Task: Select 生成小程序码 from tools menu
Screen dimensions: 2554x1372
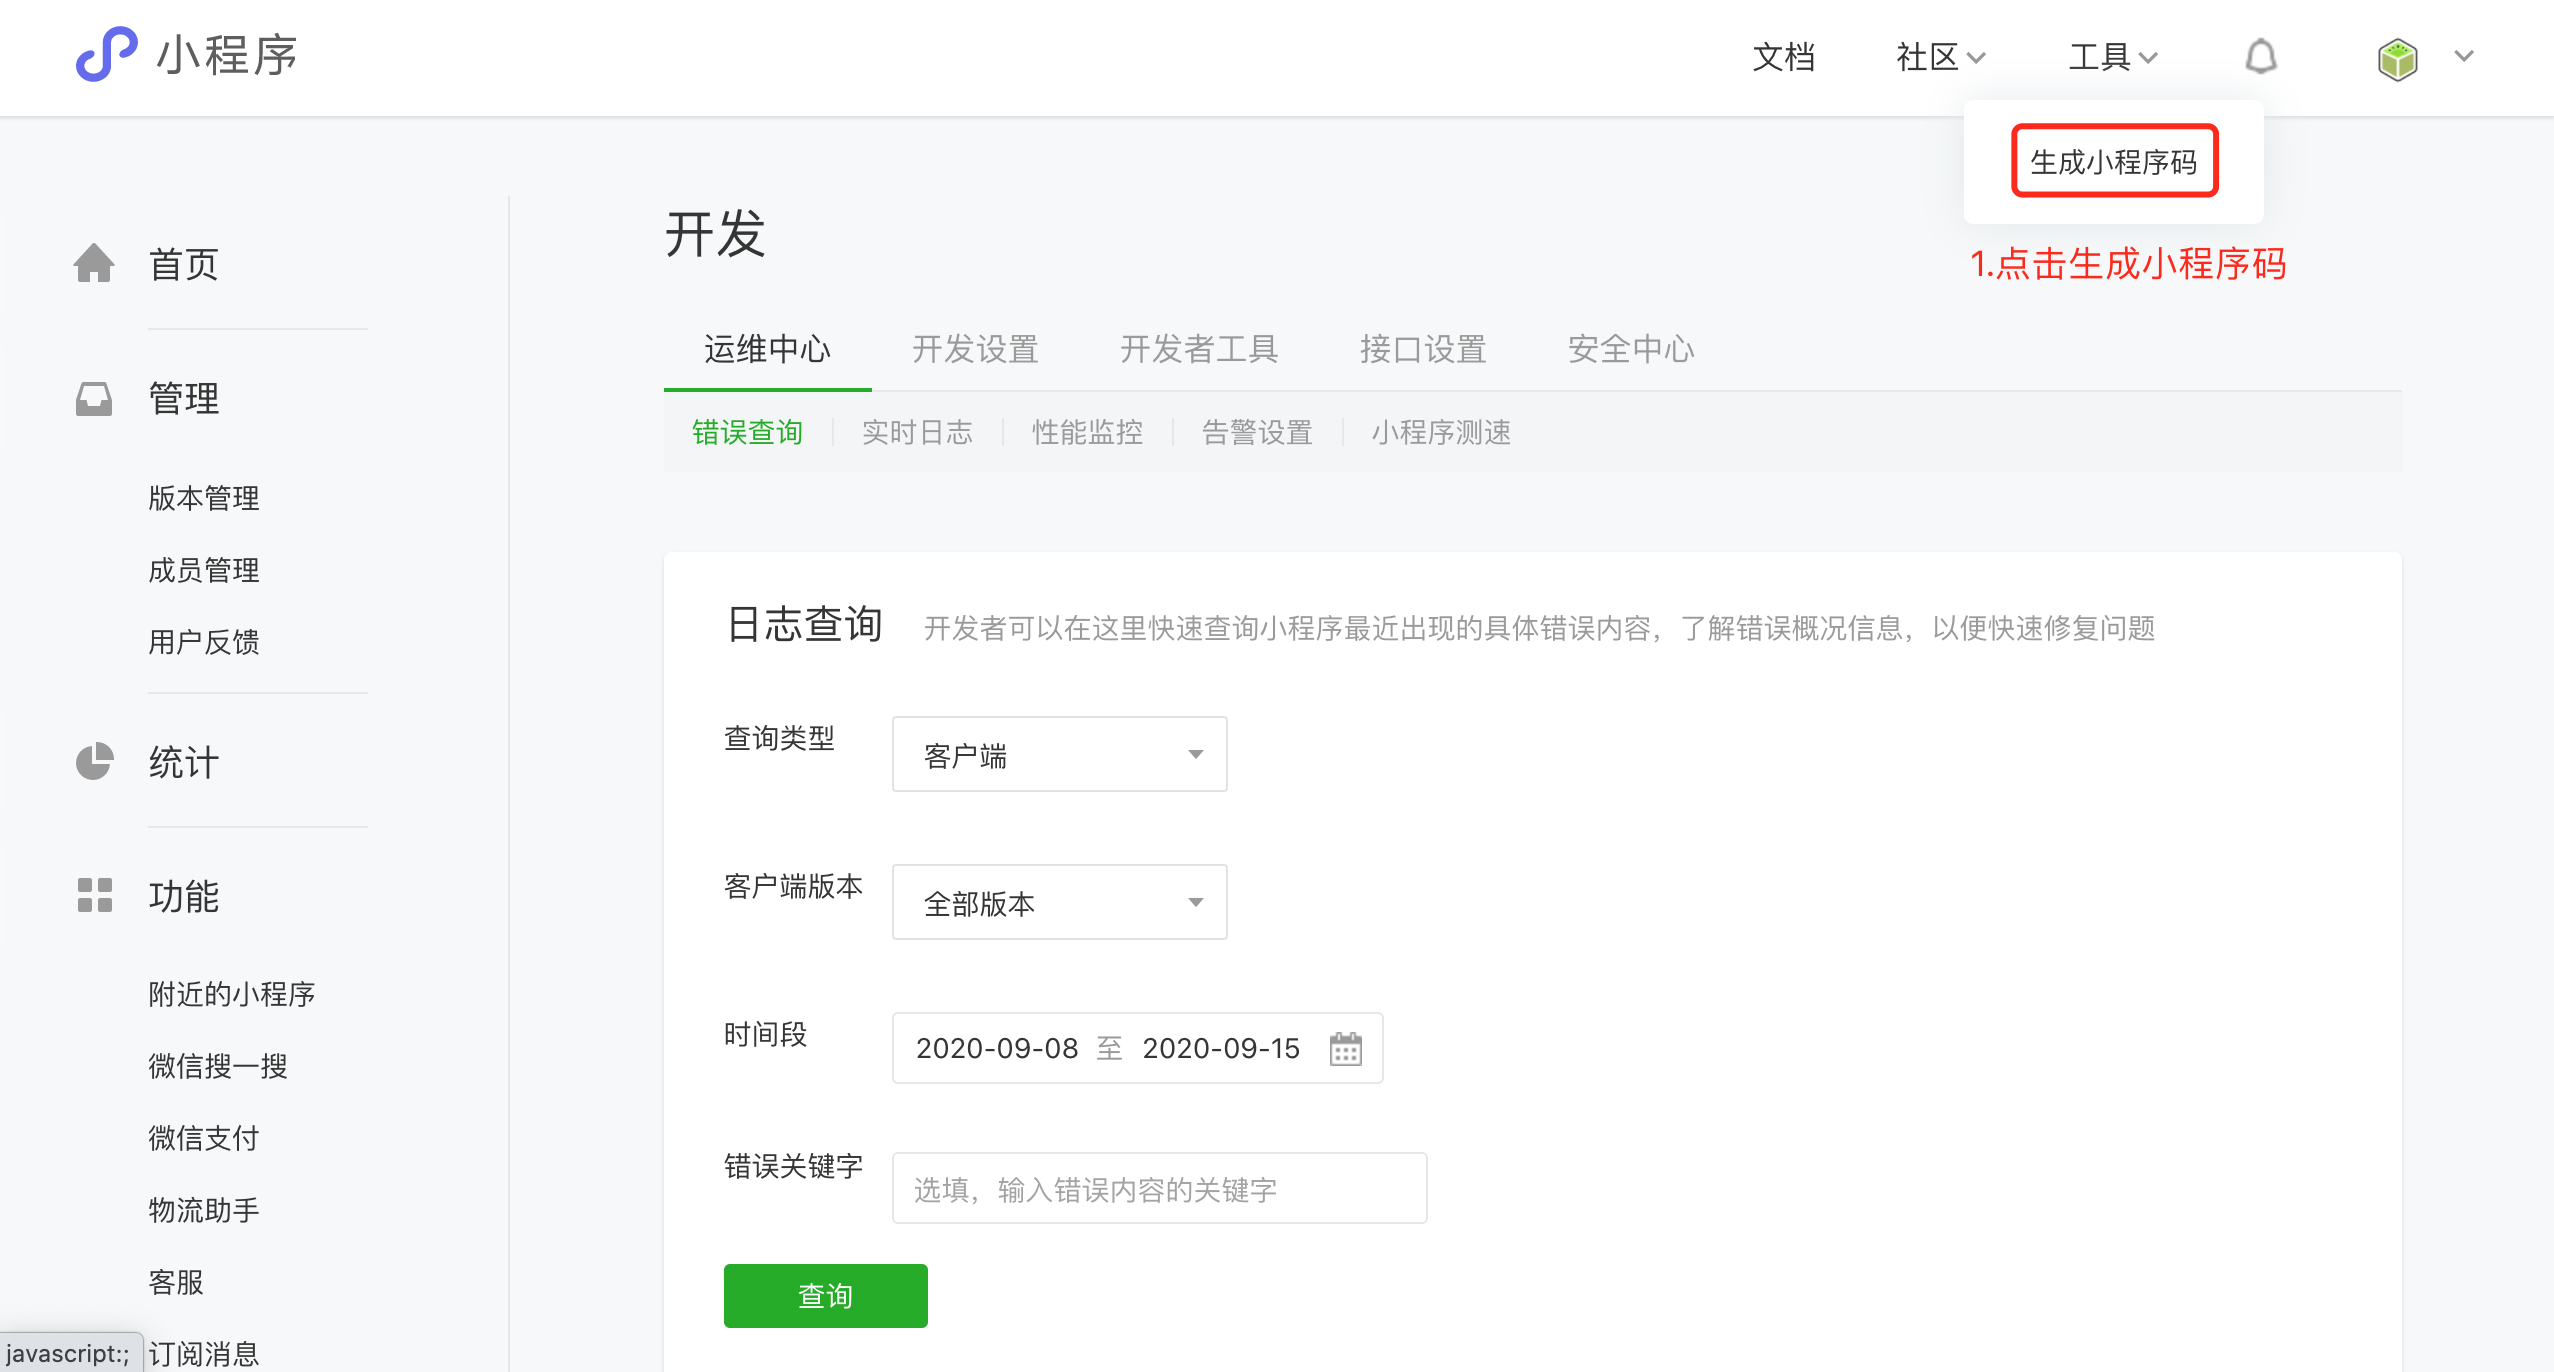Action: (2114, 161)
